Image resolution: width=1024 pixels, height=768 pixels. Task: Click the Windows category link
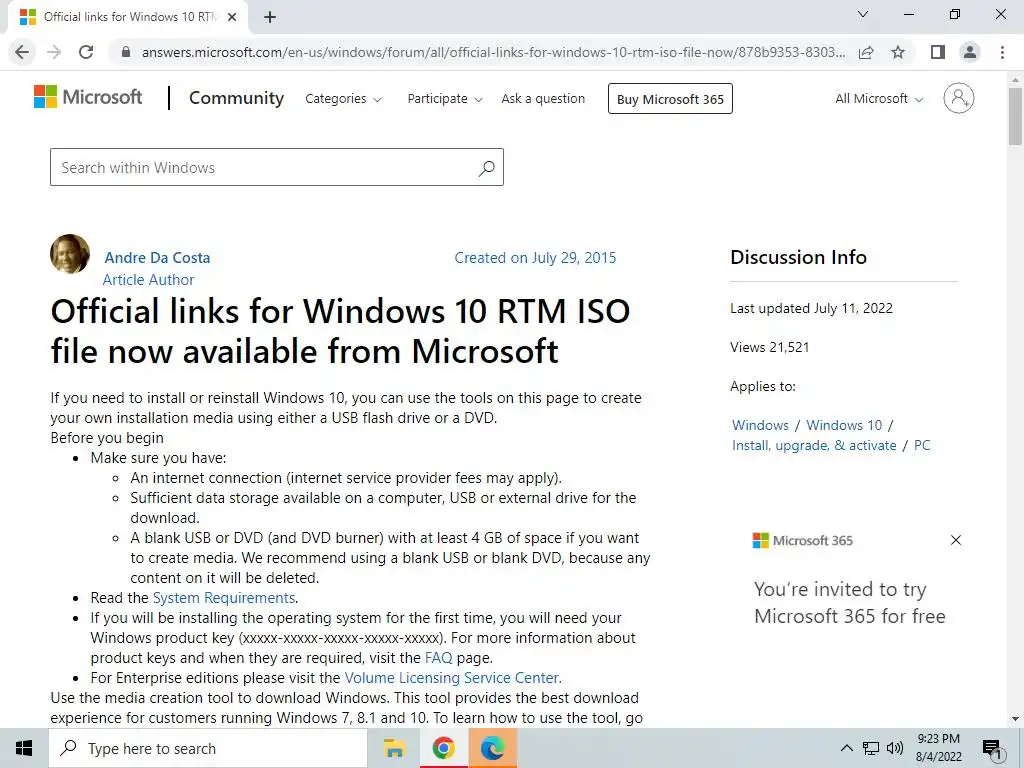click(760, 425)
